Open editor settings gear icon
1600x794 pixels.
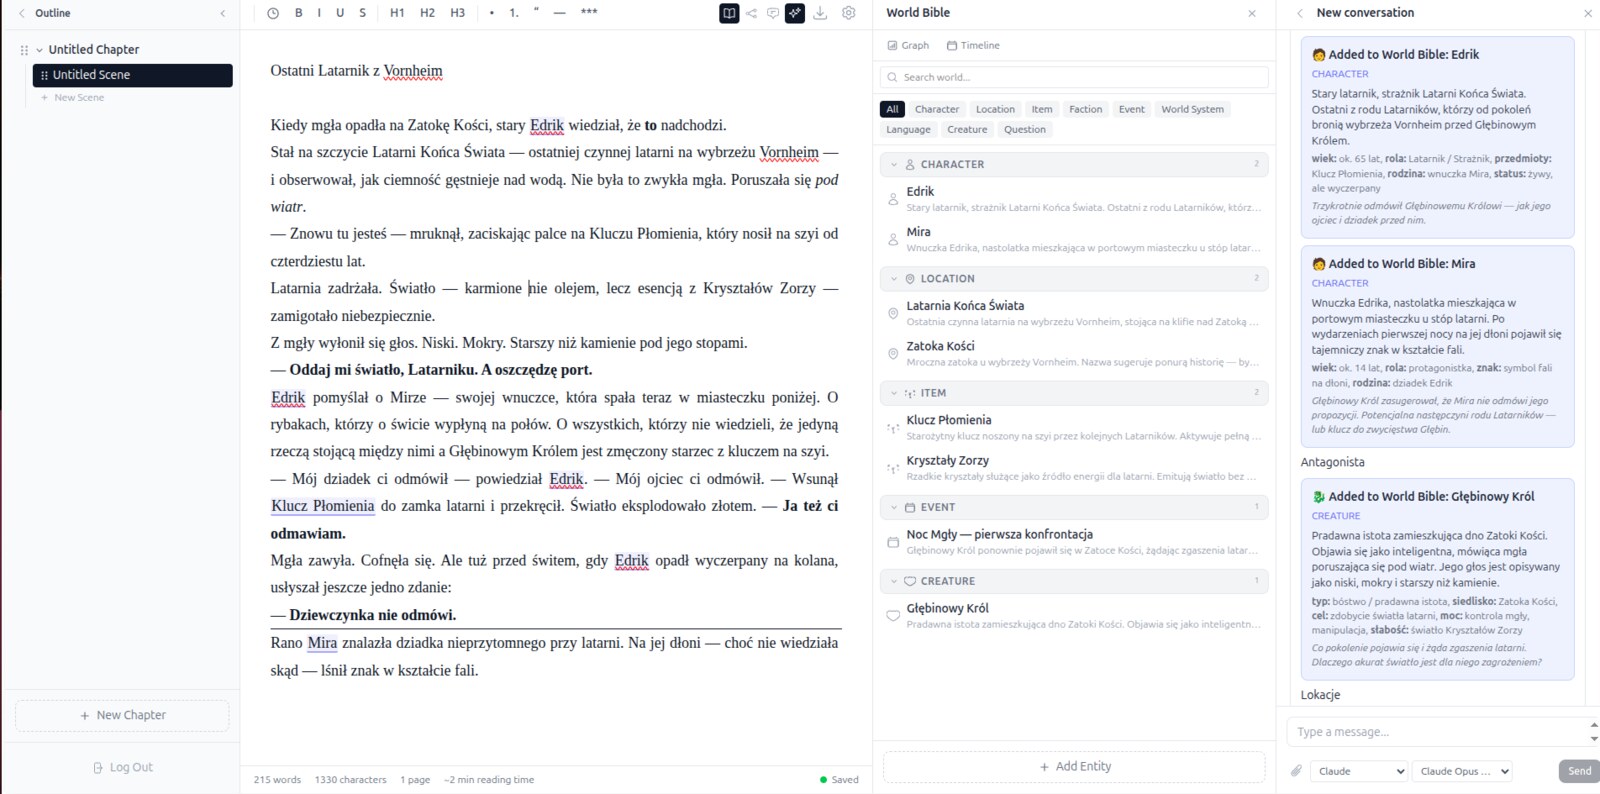point(848,13)
